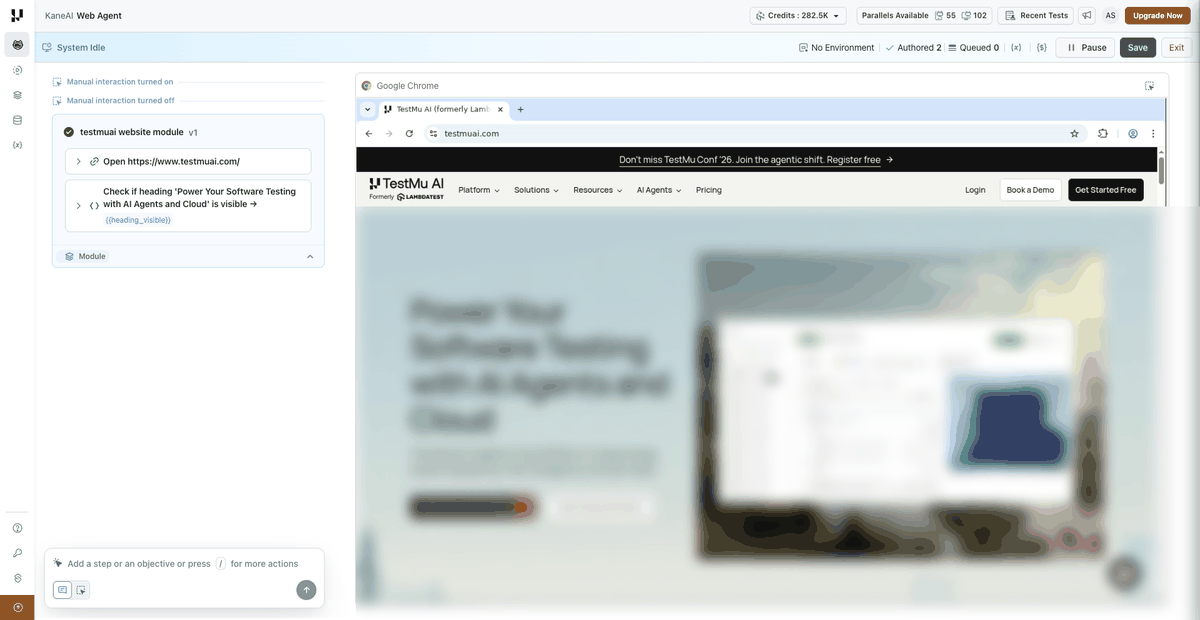Open the Resources menu on TestMu site
The width and height of the screenshot is (1200, 620).
[598, 190]
